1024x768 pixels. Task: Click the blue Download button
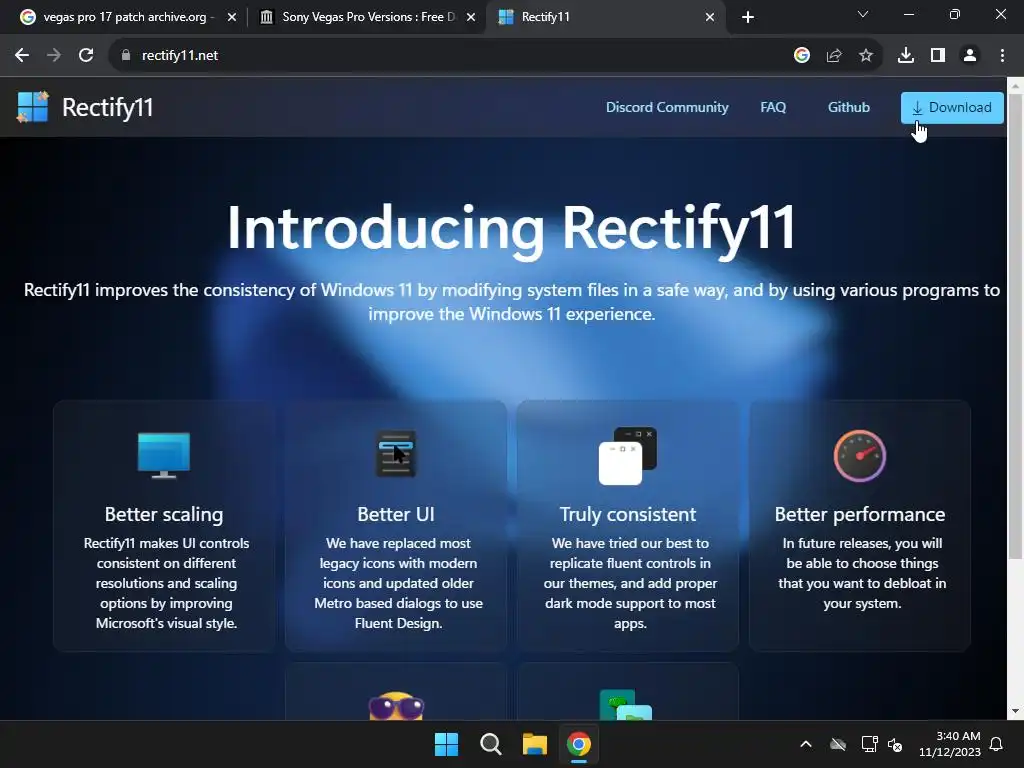952,107
